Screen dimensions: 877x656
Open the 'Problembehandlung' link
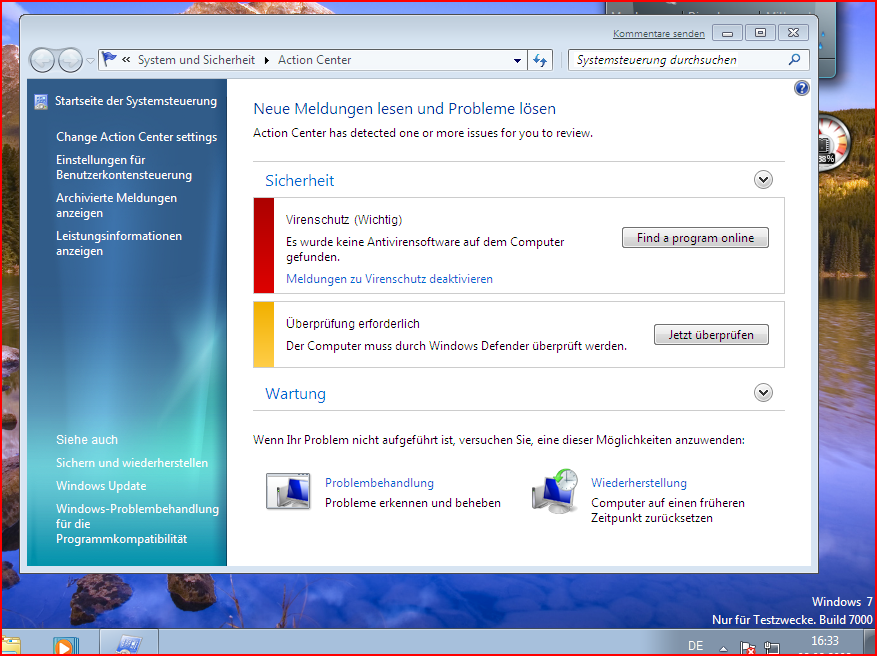click(x=379, y=483)
